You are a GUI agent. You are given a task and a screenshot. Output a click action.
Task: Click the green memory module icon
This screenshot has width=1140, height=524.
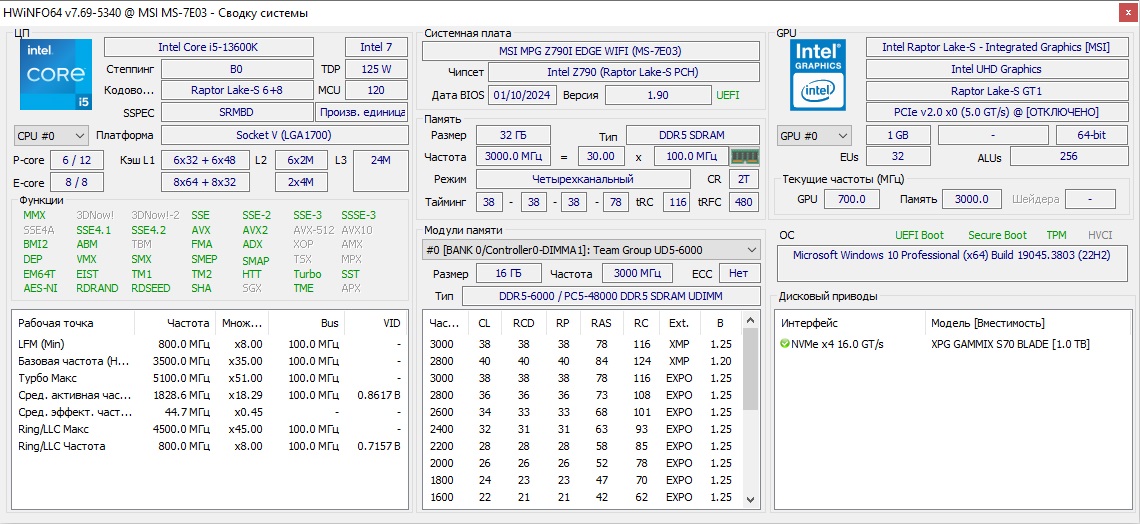pyautogui.click(x=744, y=157)
